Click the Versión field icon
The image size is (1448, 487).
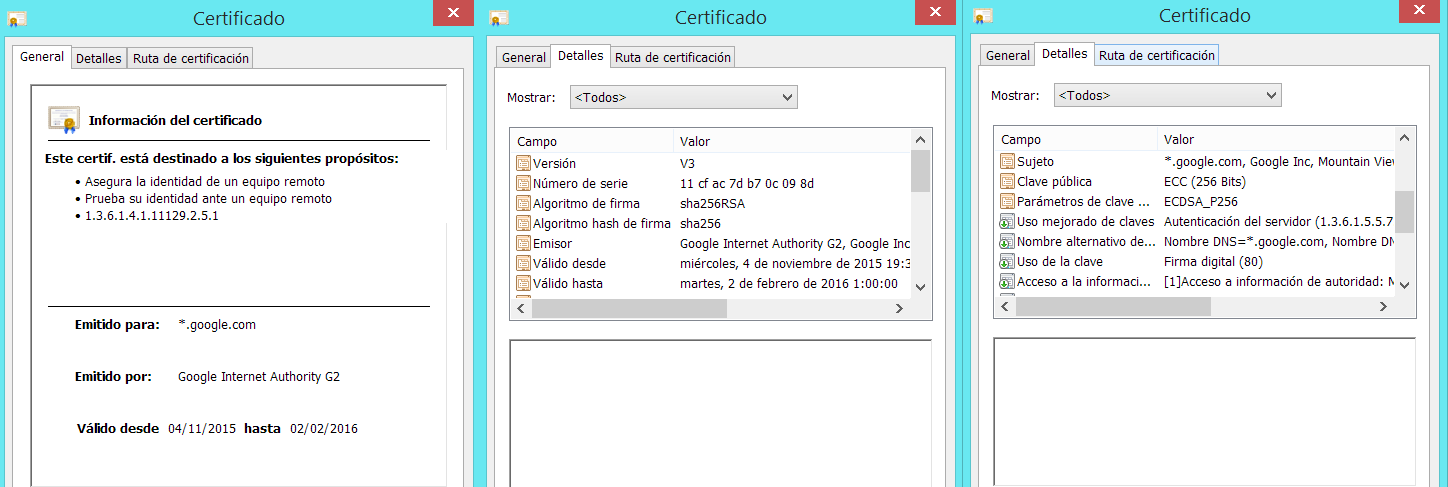pos(523,163)
